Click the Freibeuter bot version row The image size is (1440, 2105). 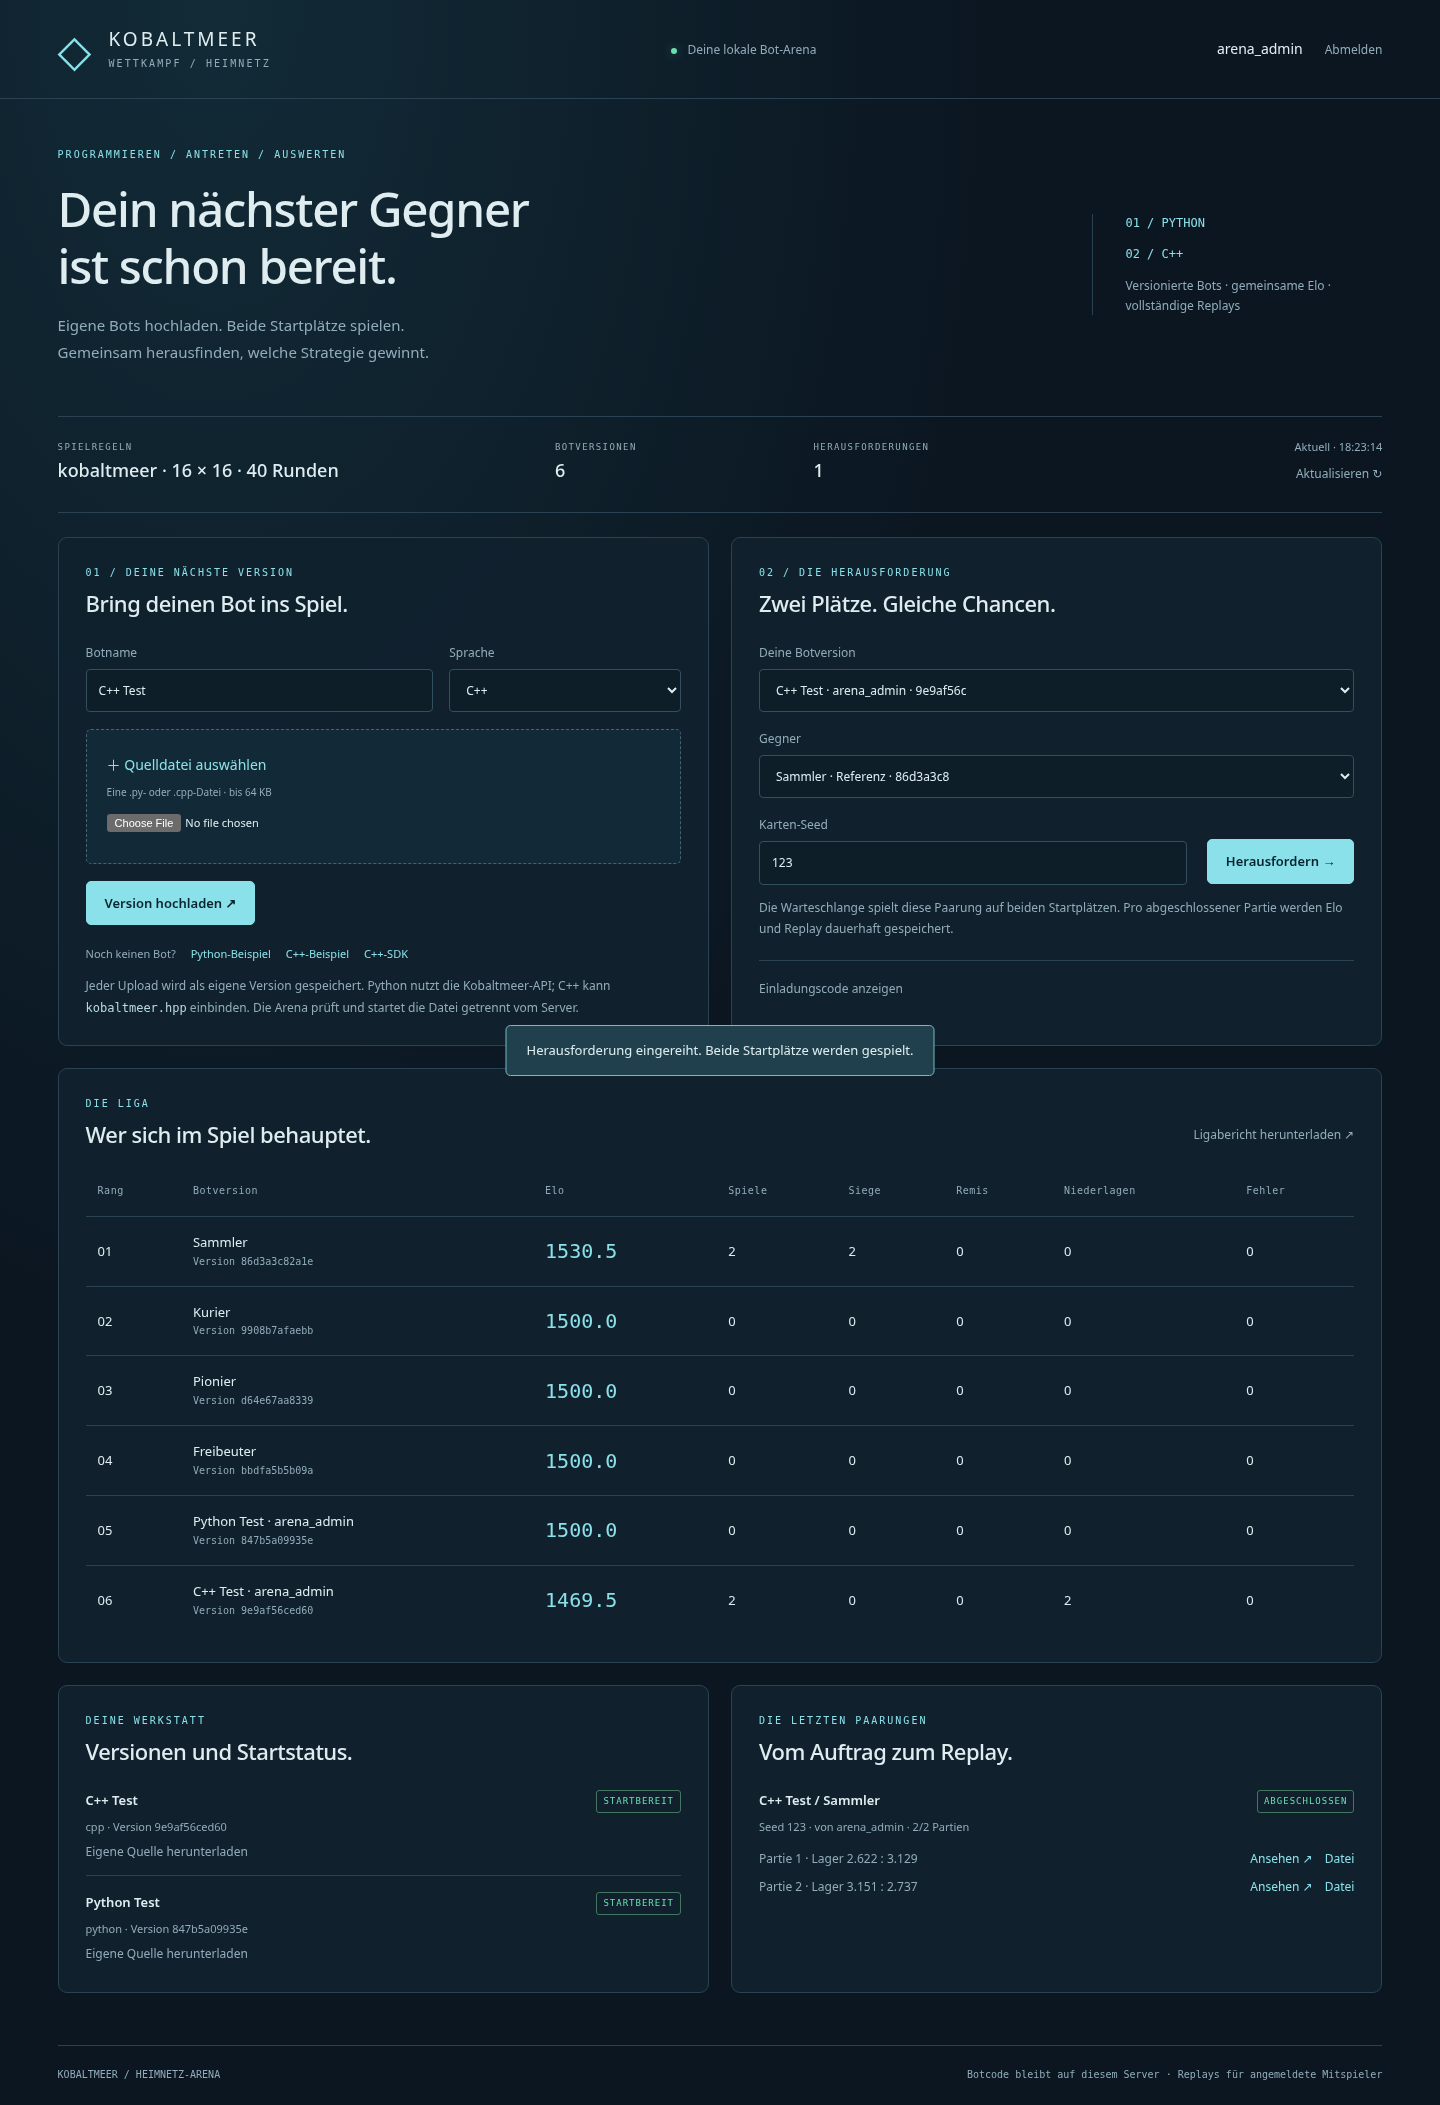pyautogui.click(x=720, y=1461)
